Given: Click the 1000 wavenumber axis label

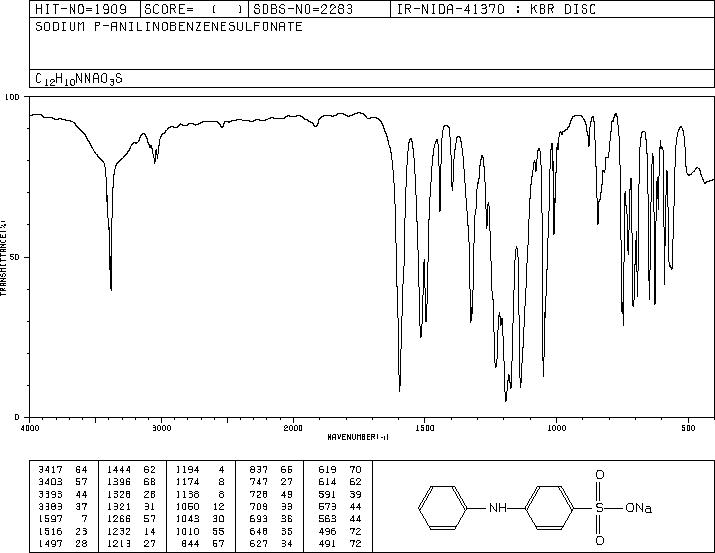Looking at the screenshot, I should point(556,428).
